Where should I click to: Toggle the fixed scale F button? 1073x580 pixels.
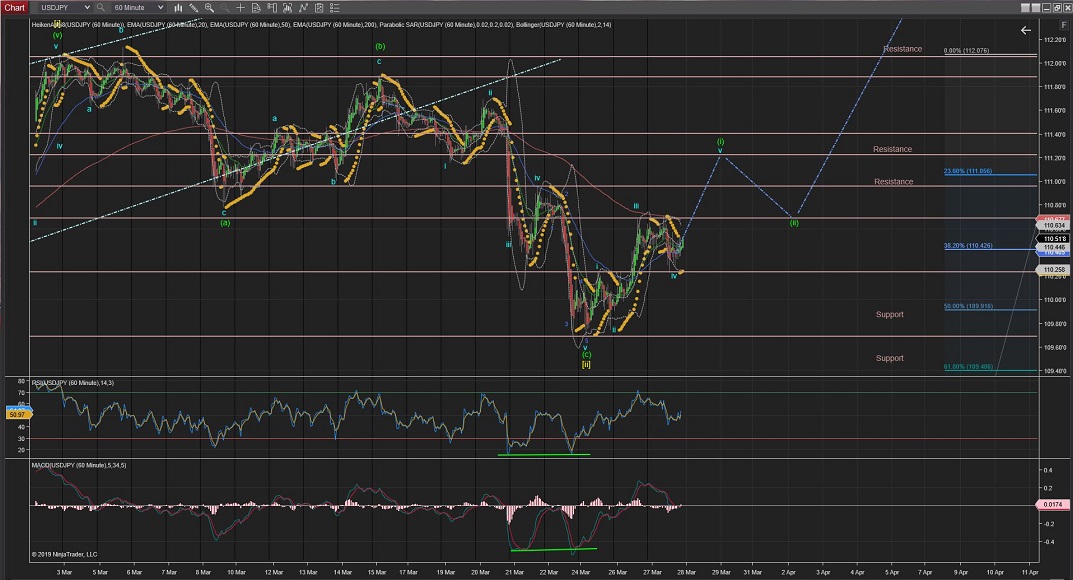[1064, 25]
